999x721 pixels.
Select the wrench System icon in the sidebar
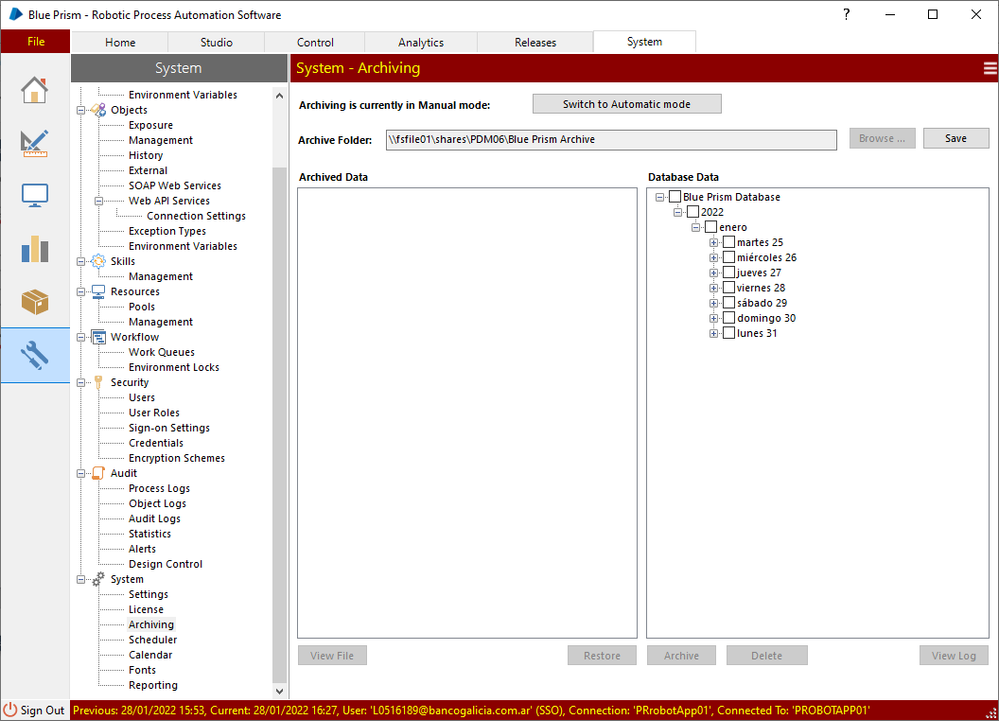pos(34,355)
